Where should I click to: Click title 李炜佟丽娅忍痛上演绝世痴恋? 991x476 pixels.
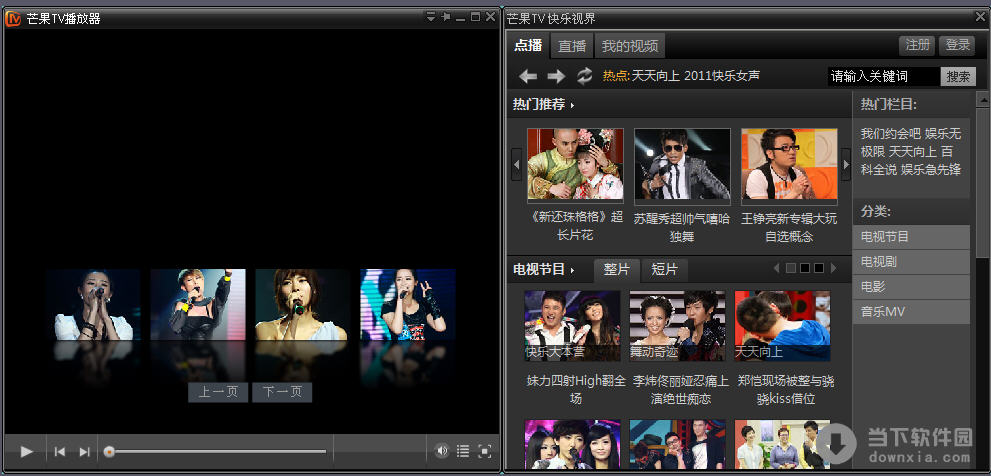(681, 390)
